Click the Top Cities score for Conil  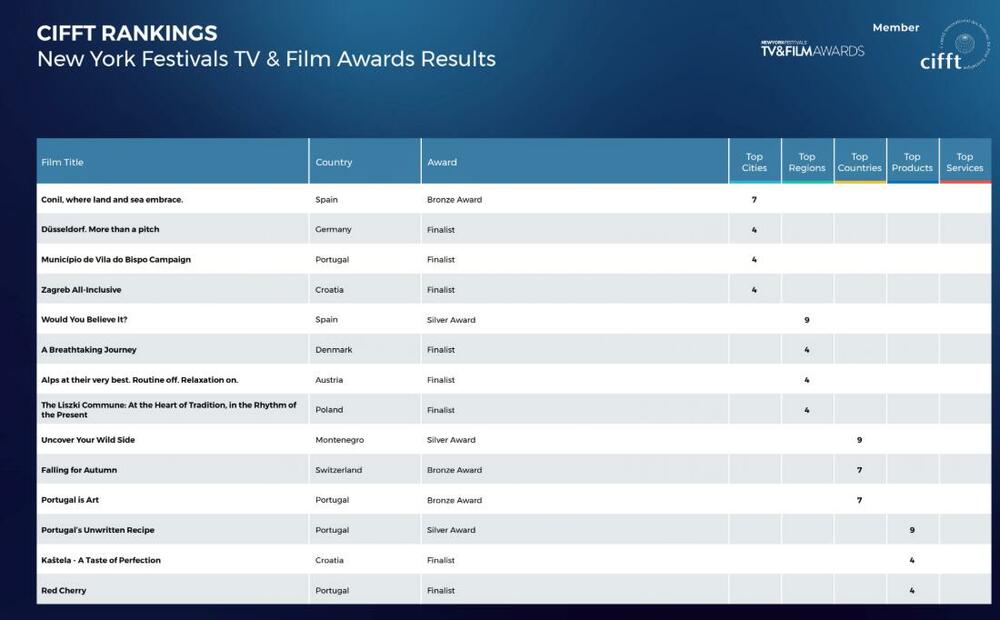754,200
